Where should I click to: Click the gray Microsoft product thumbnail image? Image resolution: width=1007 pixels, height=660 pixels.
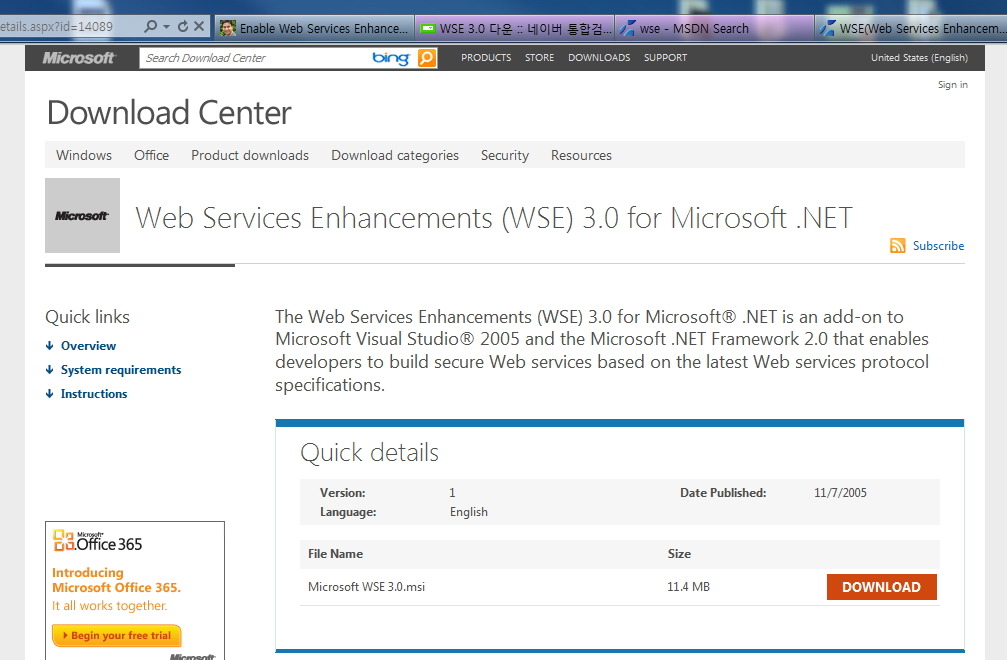click(x=82, y=215)
